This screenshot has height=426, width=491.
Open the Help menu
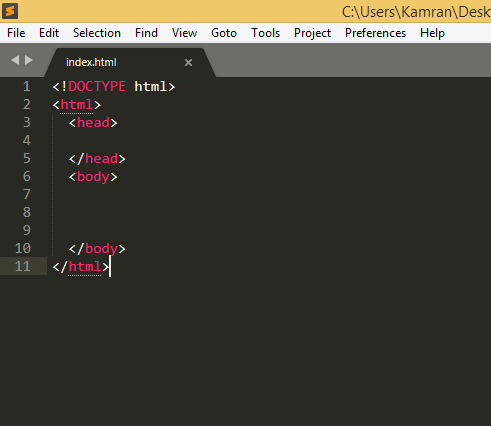coord(432,33)
